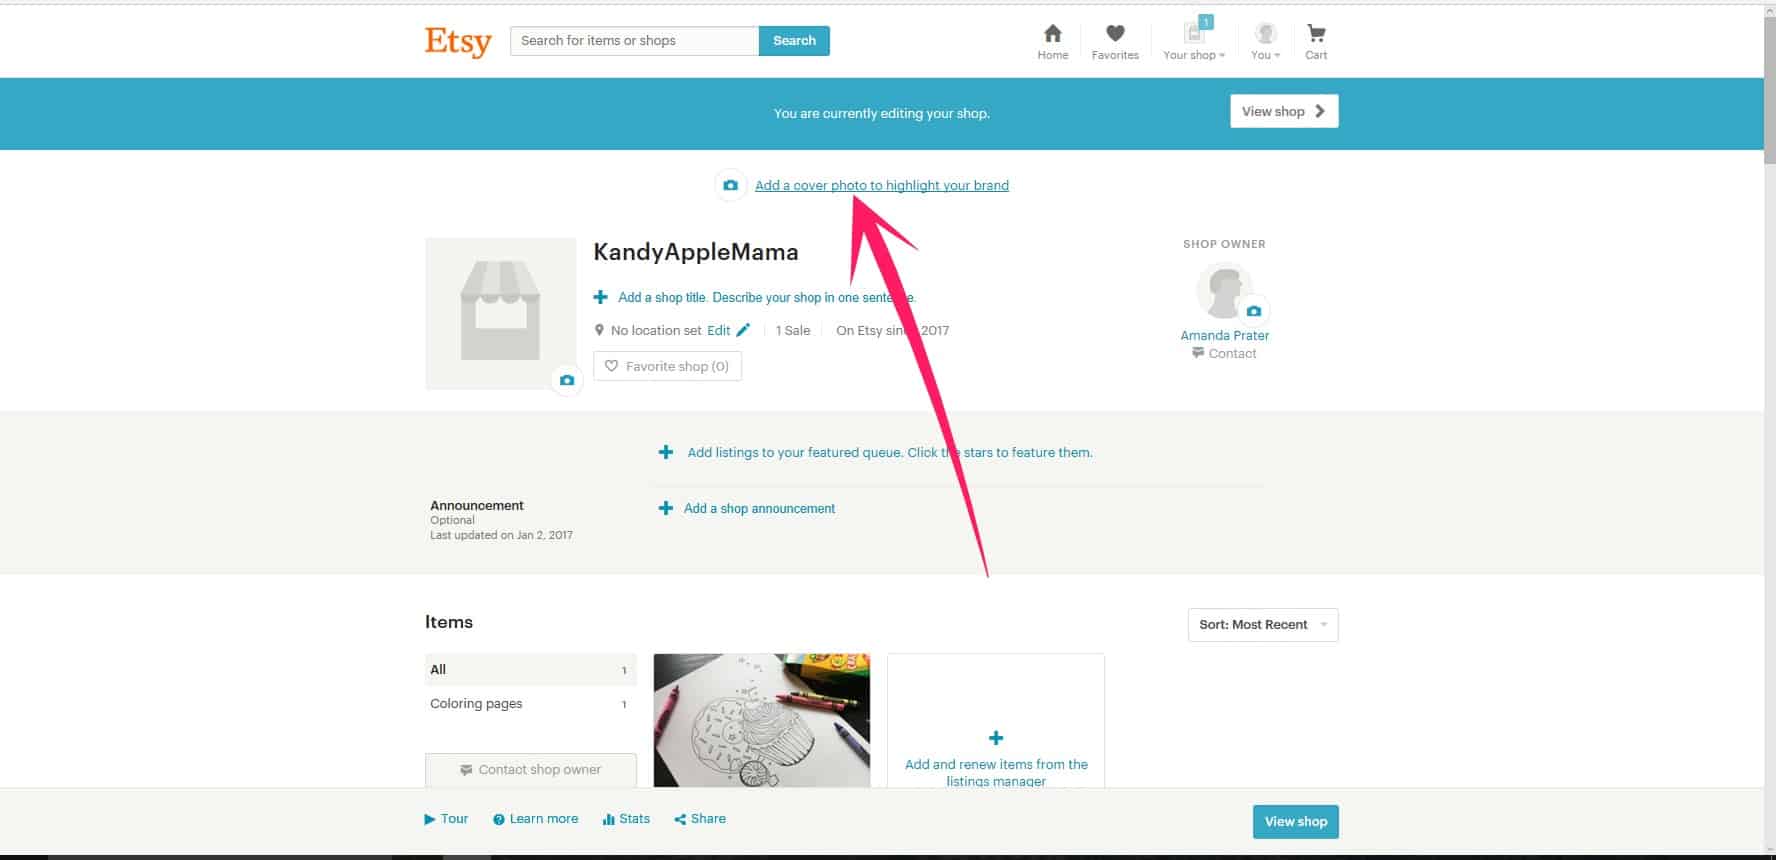Viewport: 1776px width, 860px height.
Task: Click the 1 Sale text
Action: [793, 330]
